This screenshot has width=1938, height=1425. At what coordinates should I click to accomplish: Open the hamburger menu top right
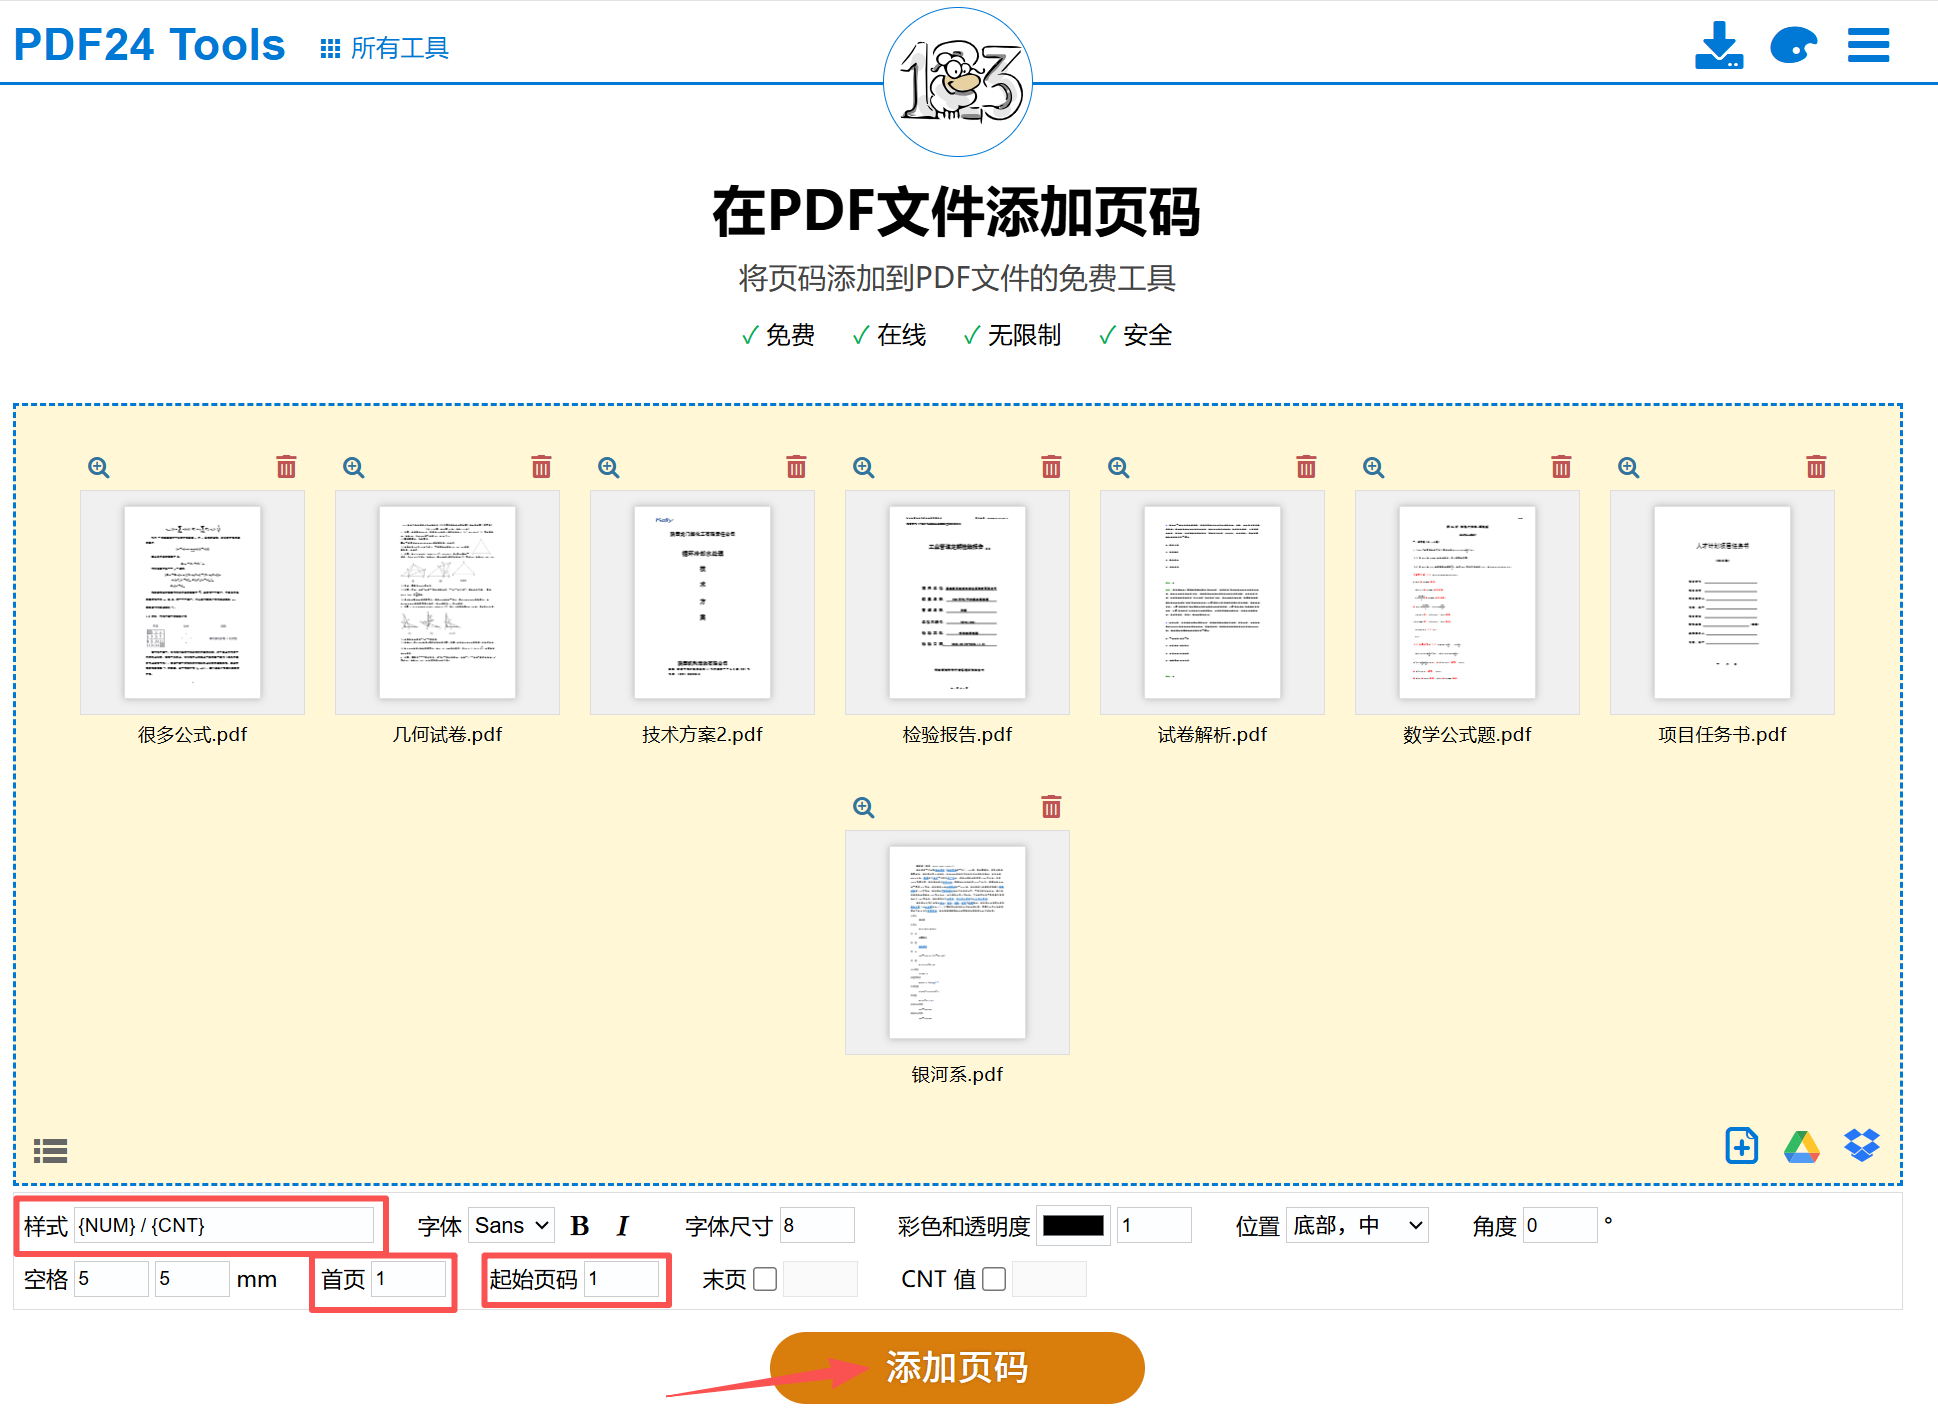tap(1867, 45)
